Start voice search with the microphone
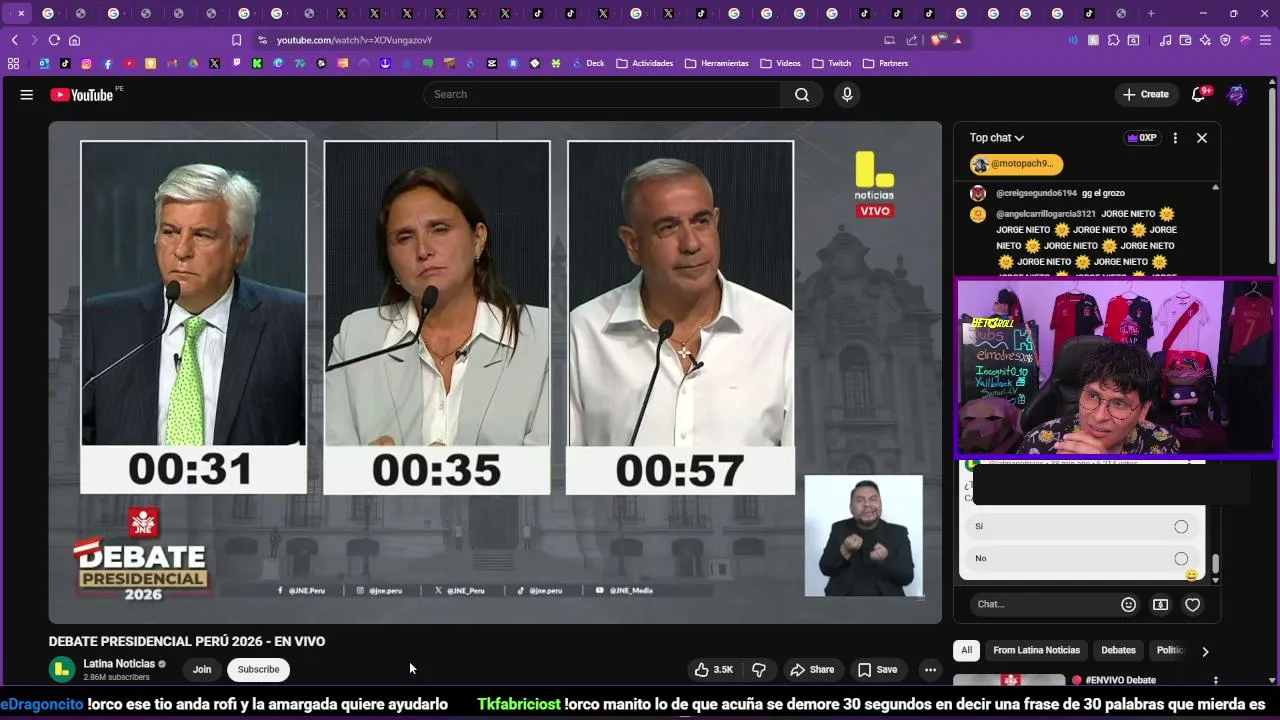The width and height of the screenshot is (1280, 720). [x=847, y=94]
